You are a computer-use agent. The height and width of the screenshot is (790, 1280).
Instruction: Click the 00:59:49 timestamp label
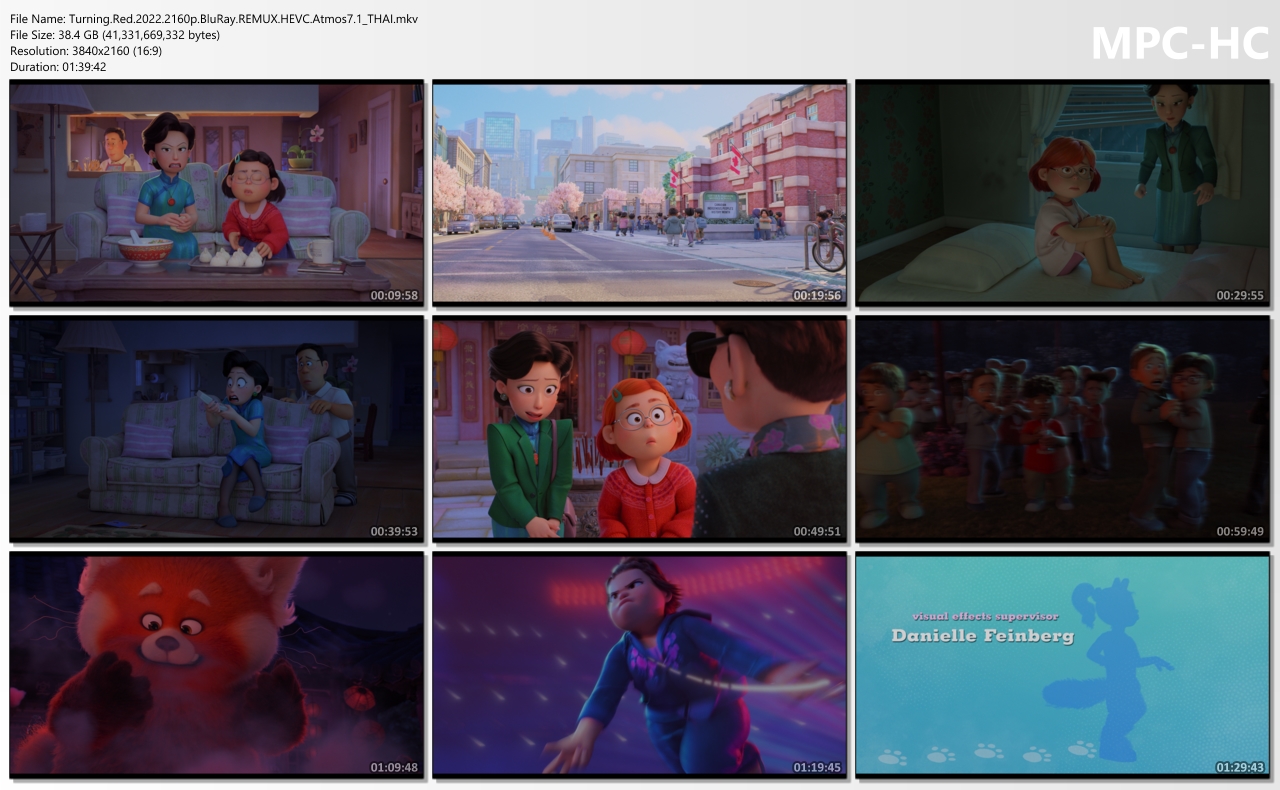pos(1240,532)
